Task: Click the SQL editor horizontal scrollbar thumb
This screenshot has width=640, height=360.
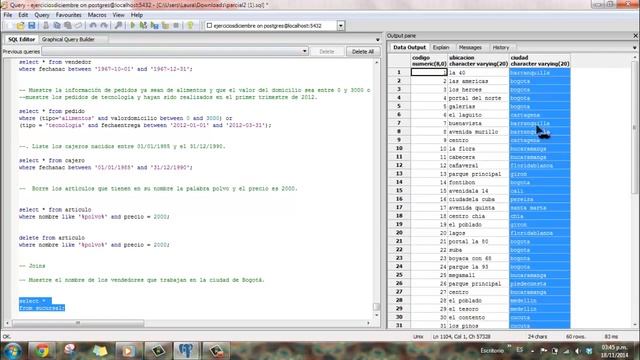Action: (x=78, y=323)
